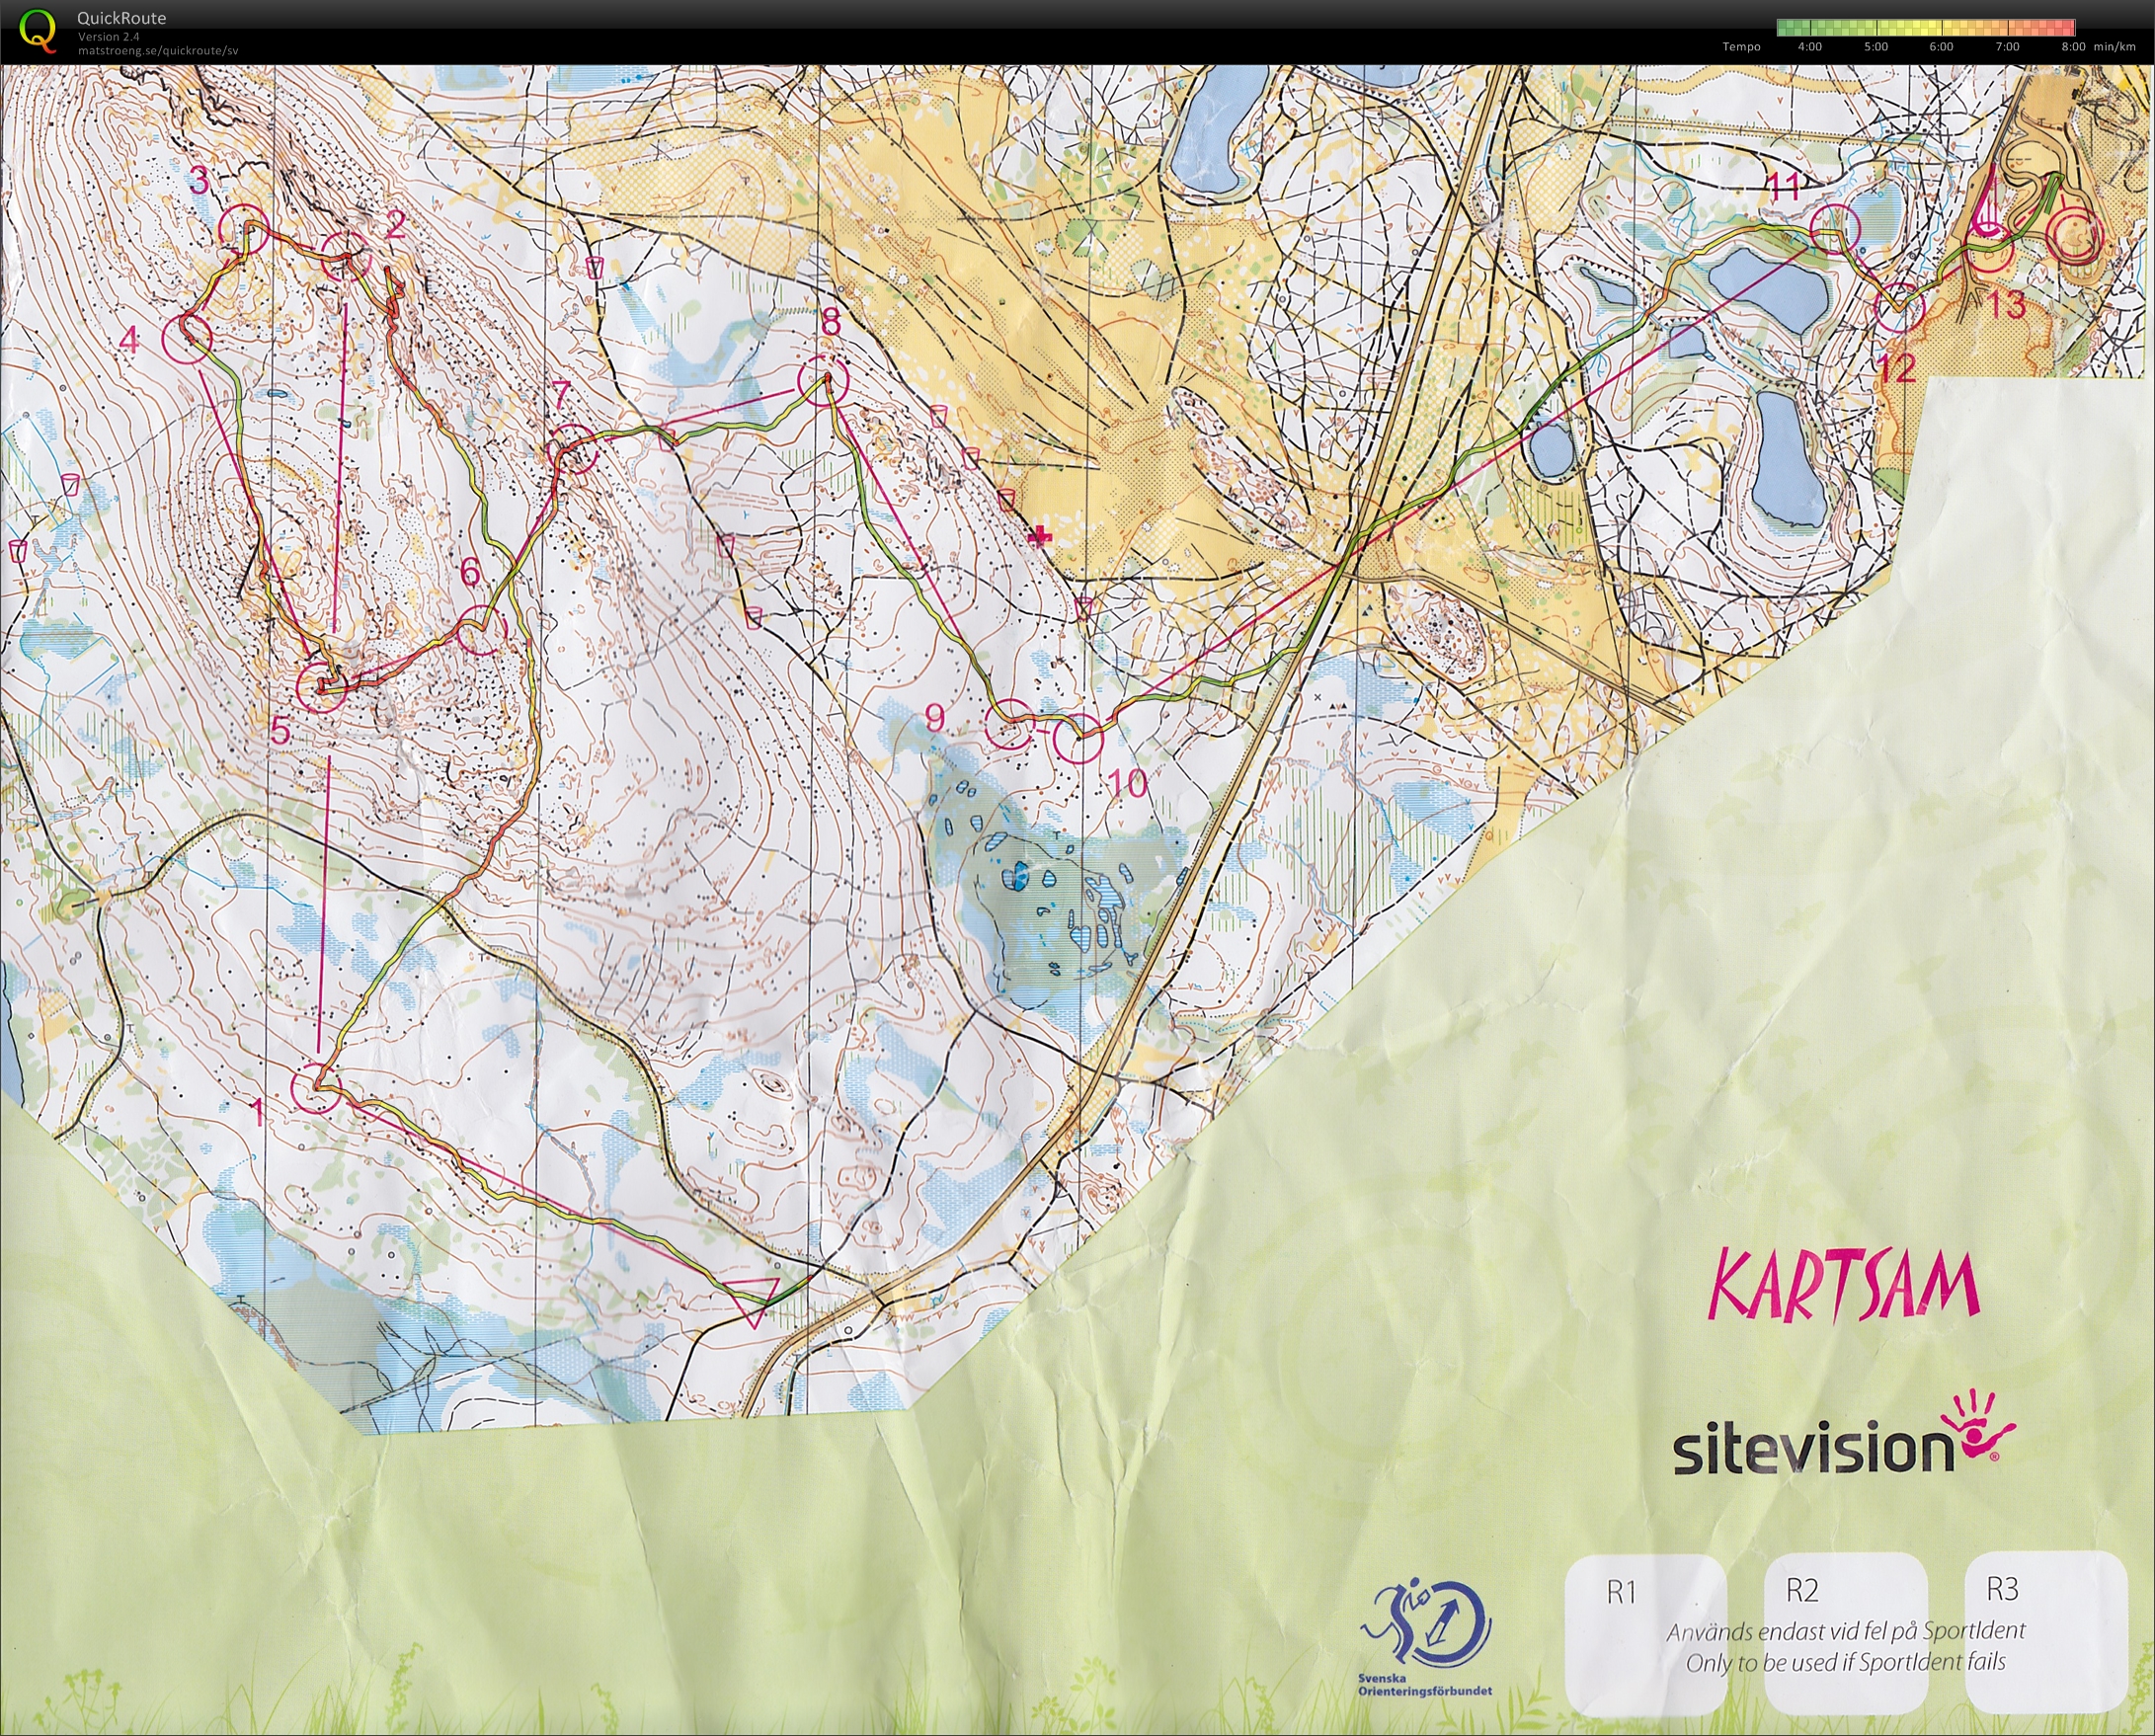
Task: Click the R1 reserve punch box
Action: 1645,1634
